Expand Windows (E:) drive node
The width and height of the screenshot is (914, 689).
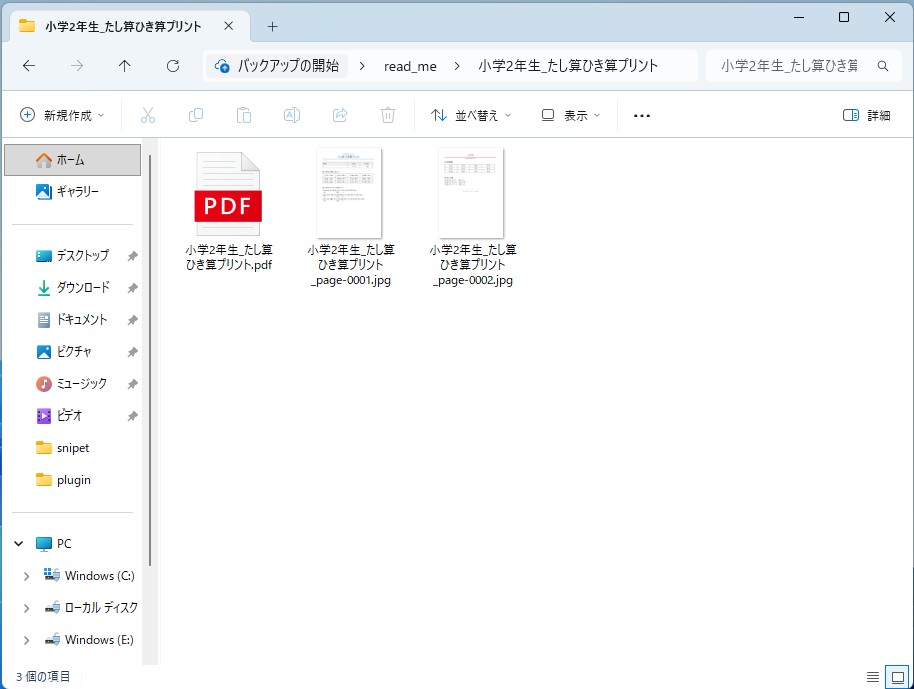click(x=26, y=641)
